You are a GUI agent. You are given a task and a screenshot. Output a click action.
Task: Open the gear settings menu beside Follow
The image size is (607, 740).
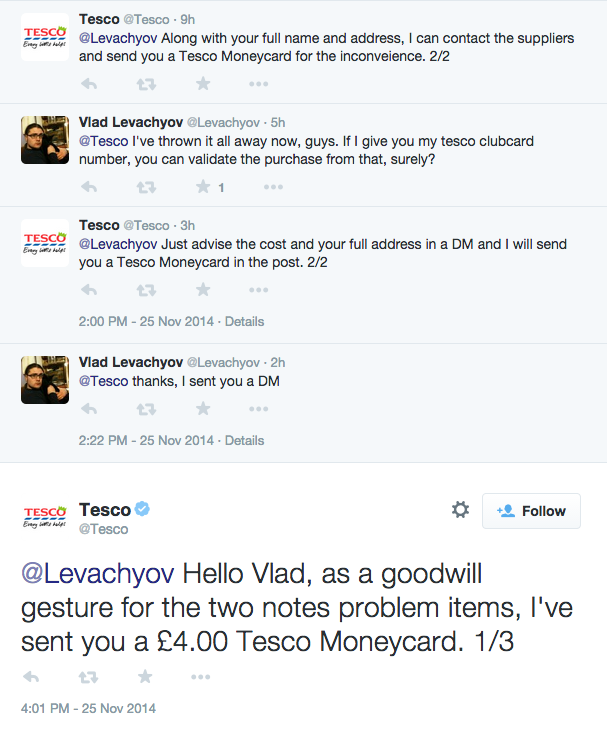click(460, 510)
